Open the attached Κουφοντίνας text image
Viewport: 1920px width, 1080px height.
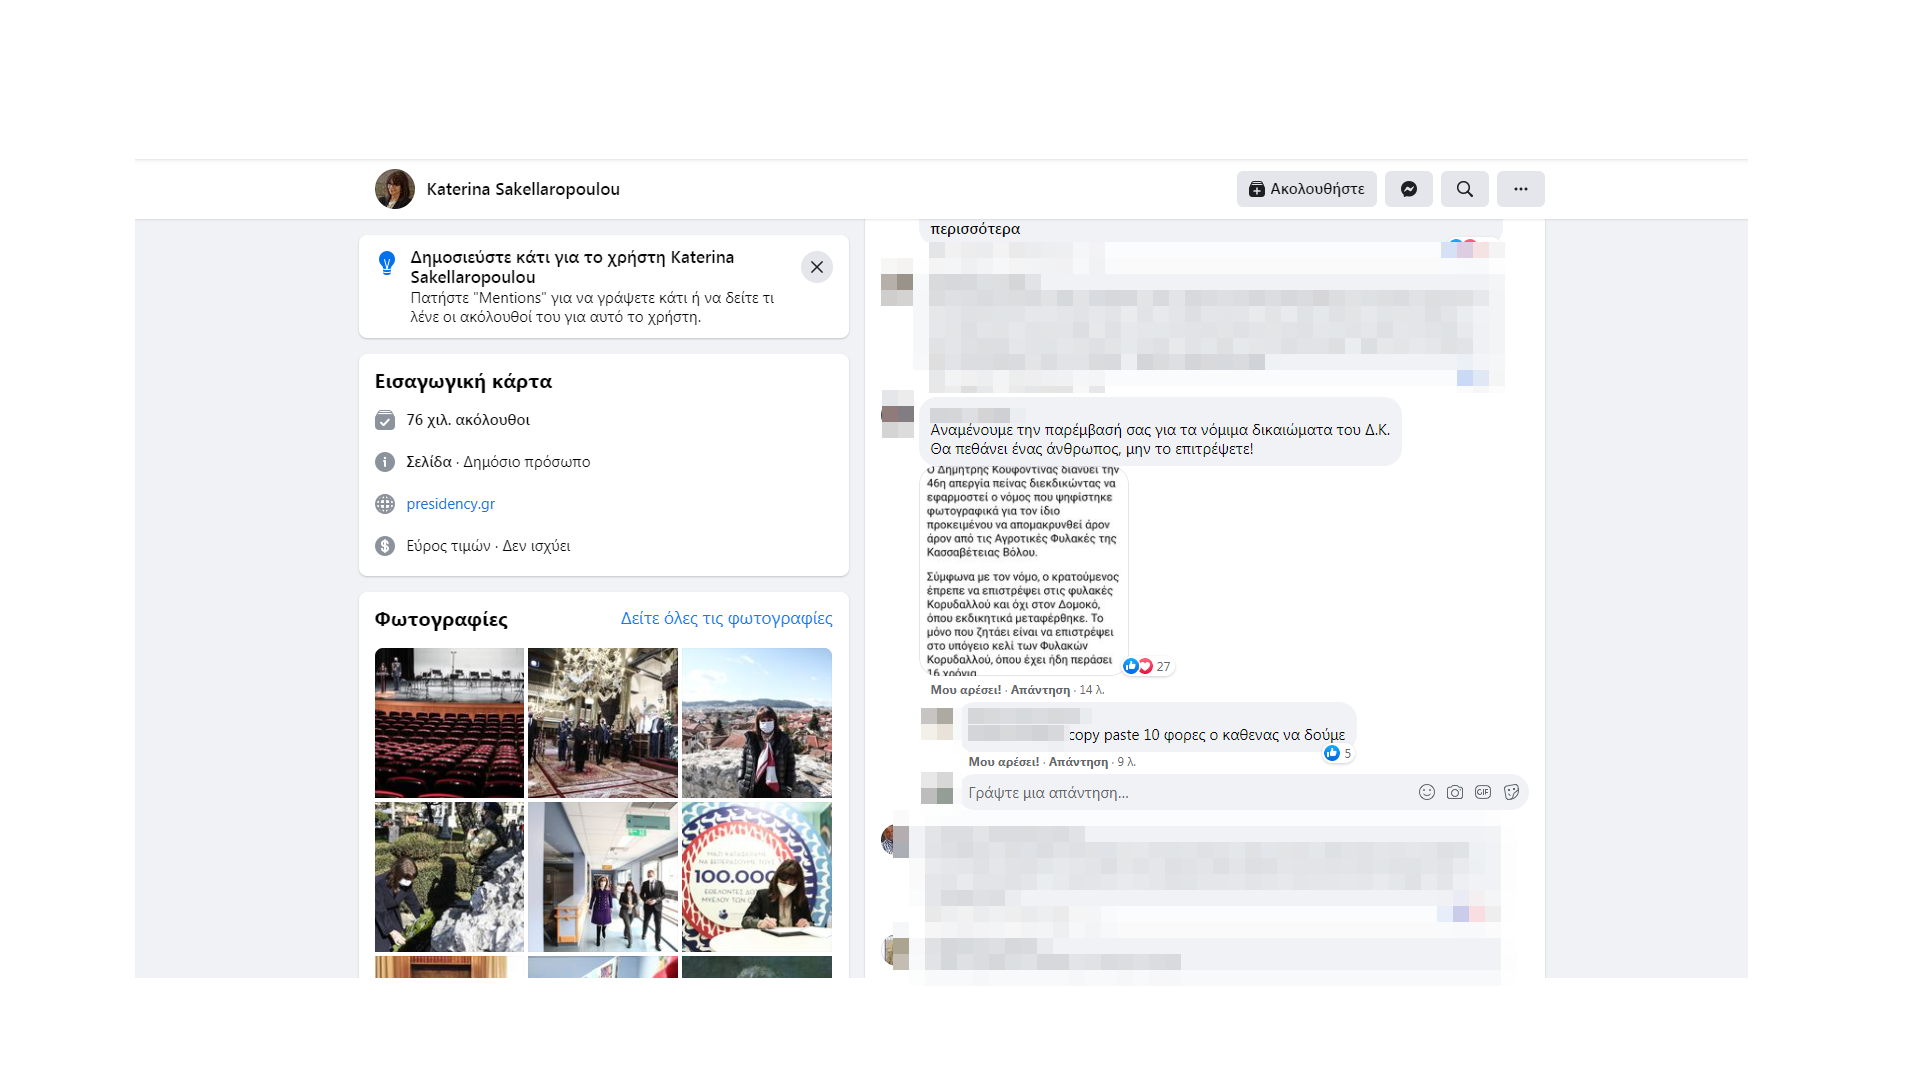[1023, 571]
